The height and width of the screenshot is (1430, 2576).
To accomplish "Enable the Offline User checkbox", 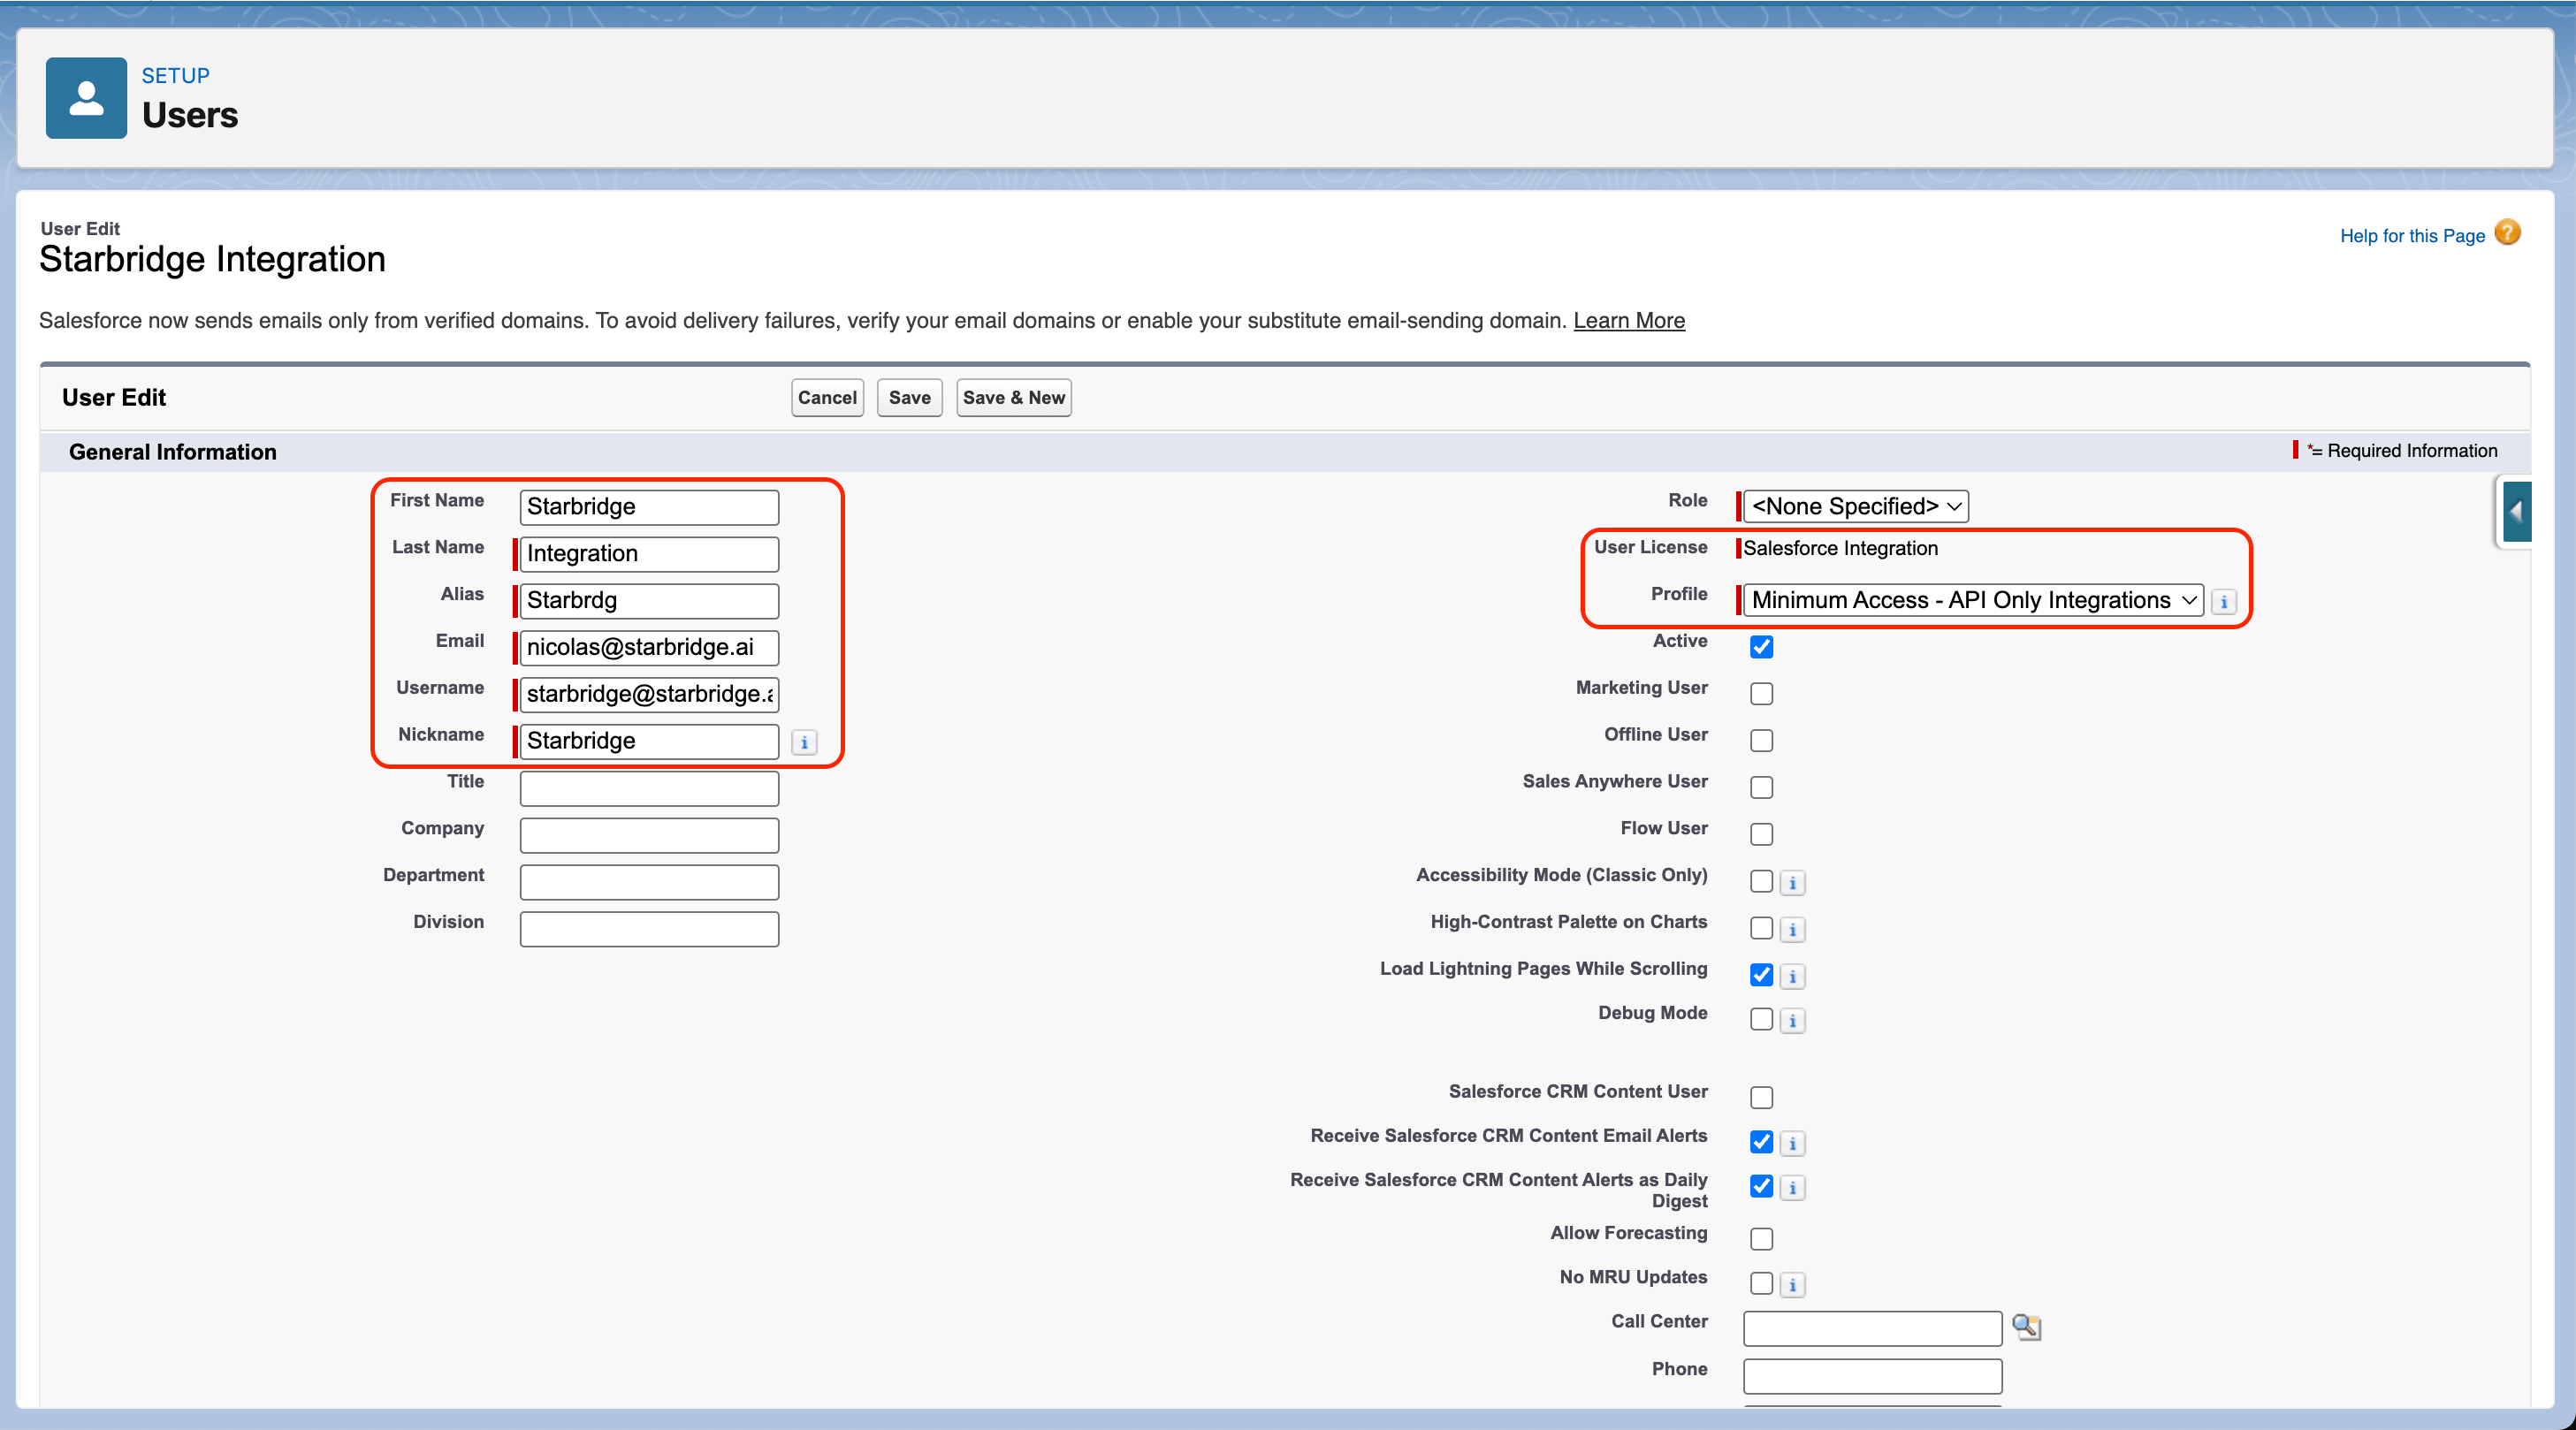I will (1761, 741).
